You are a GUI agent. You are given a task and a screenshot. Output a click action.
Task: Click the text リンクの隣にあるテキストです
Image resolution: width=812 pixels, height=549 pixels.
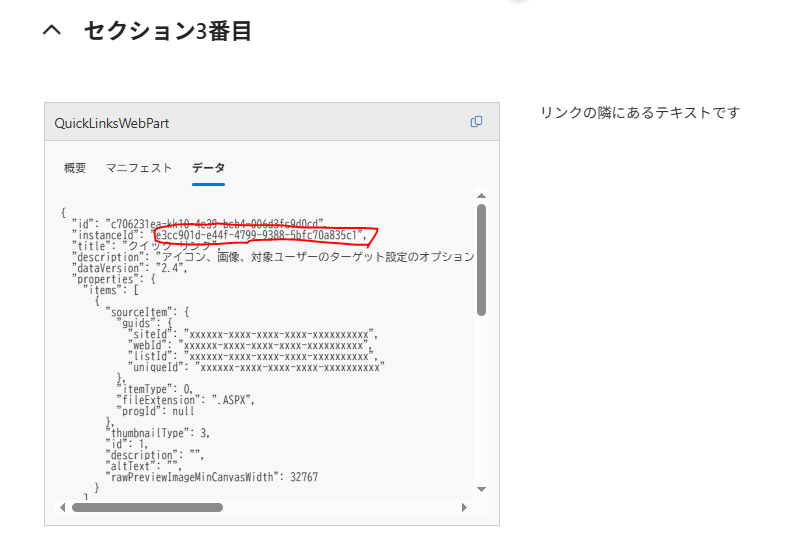pos(639,112)
